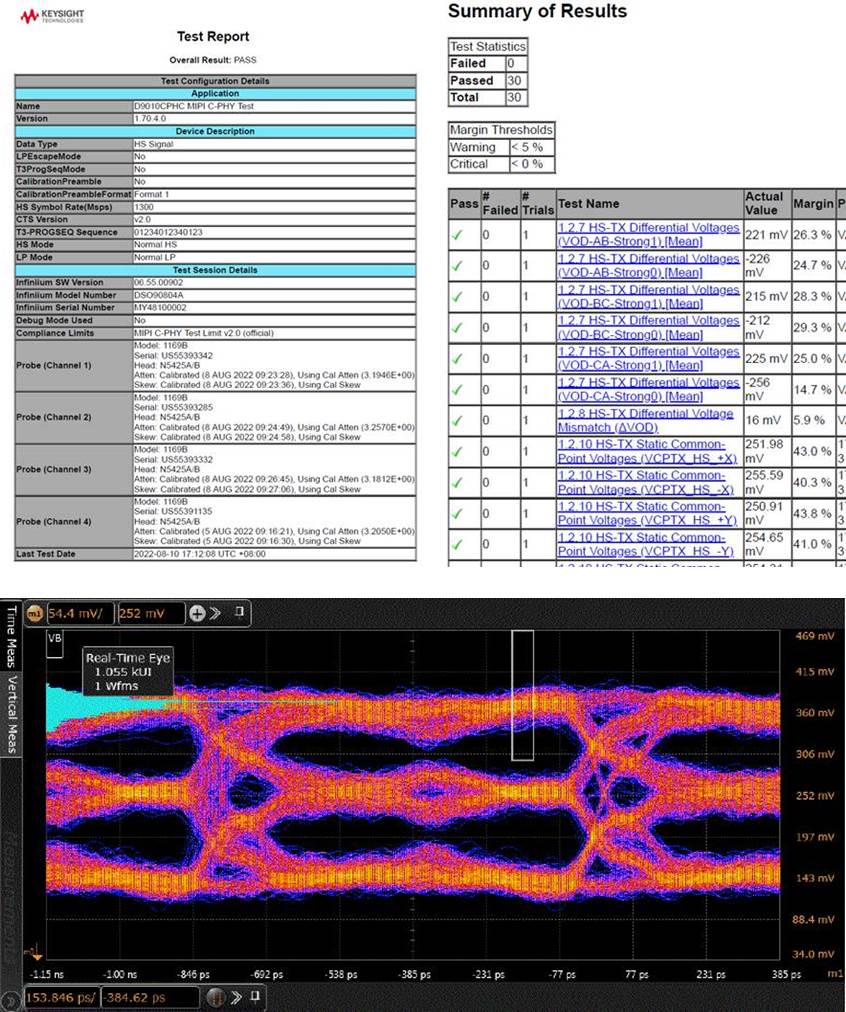Click the pin icon in horizontal toolbar
846x1012 pixels.
pyautogui.click(x=256, y=996)
